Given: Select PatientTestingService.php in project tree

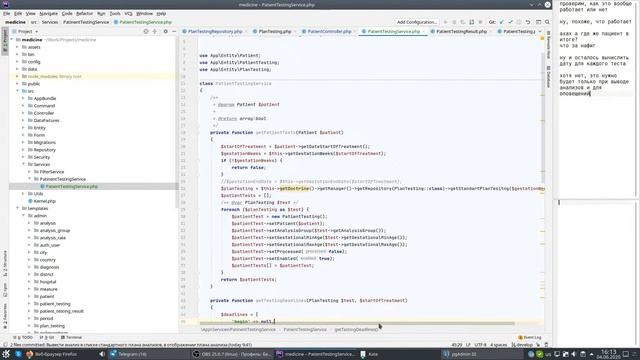Looking at the screenshot, I should [93, 187].
